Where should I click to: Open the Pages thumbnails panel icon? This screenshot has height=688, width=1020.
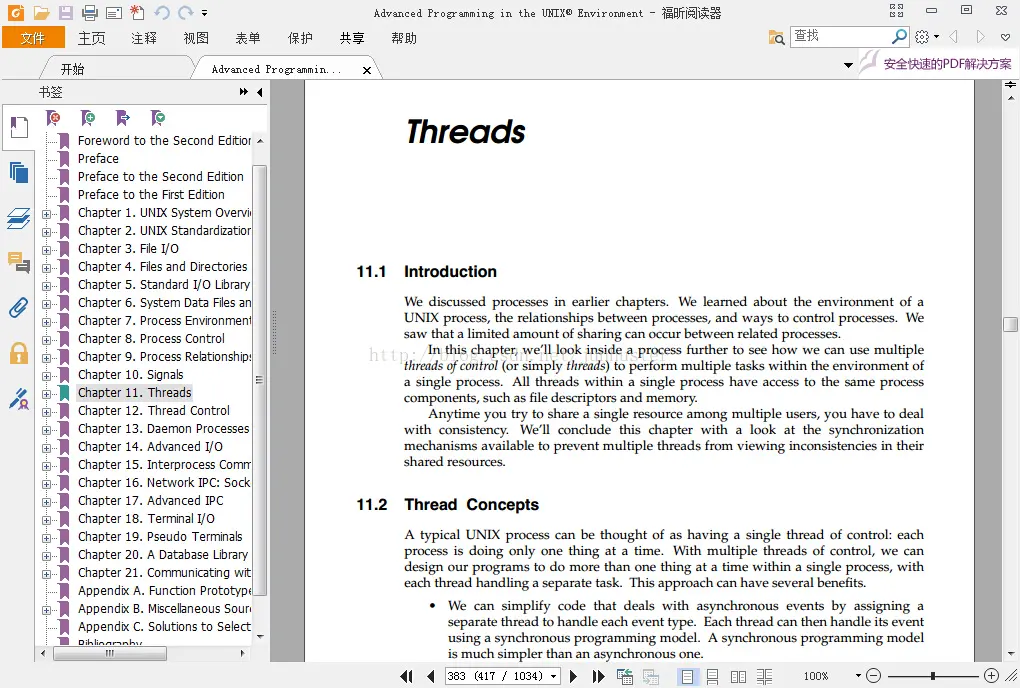19,172
